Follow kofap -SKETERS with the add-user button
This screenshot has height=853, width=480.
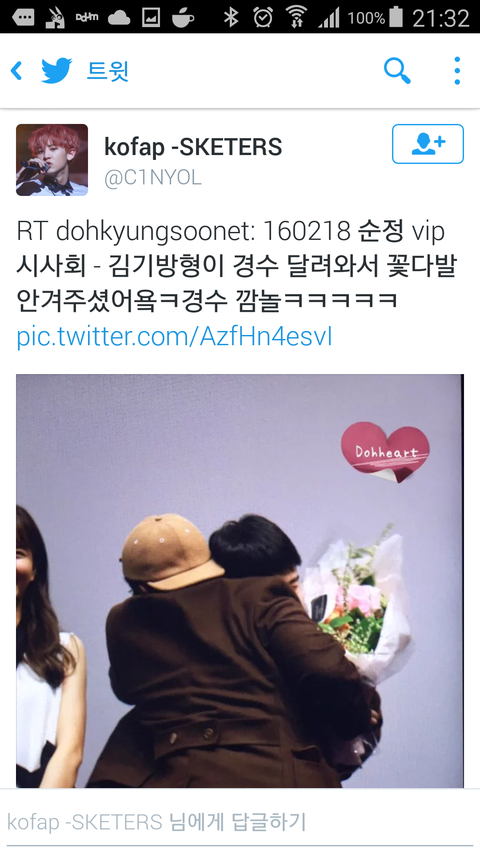coord(428,144)
